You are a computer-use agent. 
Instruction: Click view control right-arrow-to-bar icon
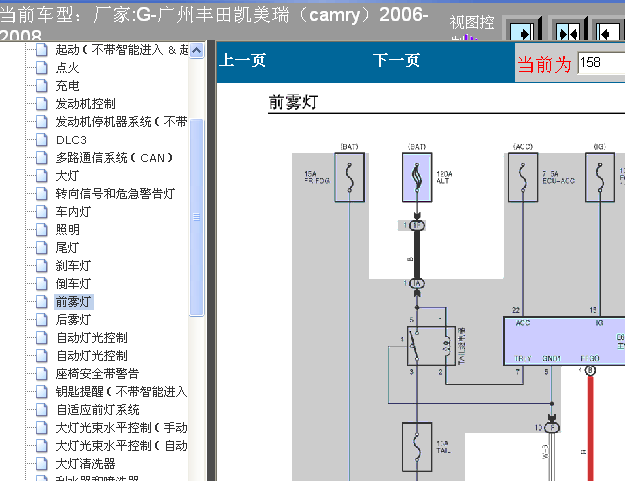(x=522, y=33)
